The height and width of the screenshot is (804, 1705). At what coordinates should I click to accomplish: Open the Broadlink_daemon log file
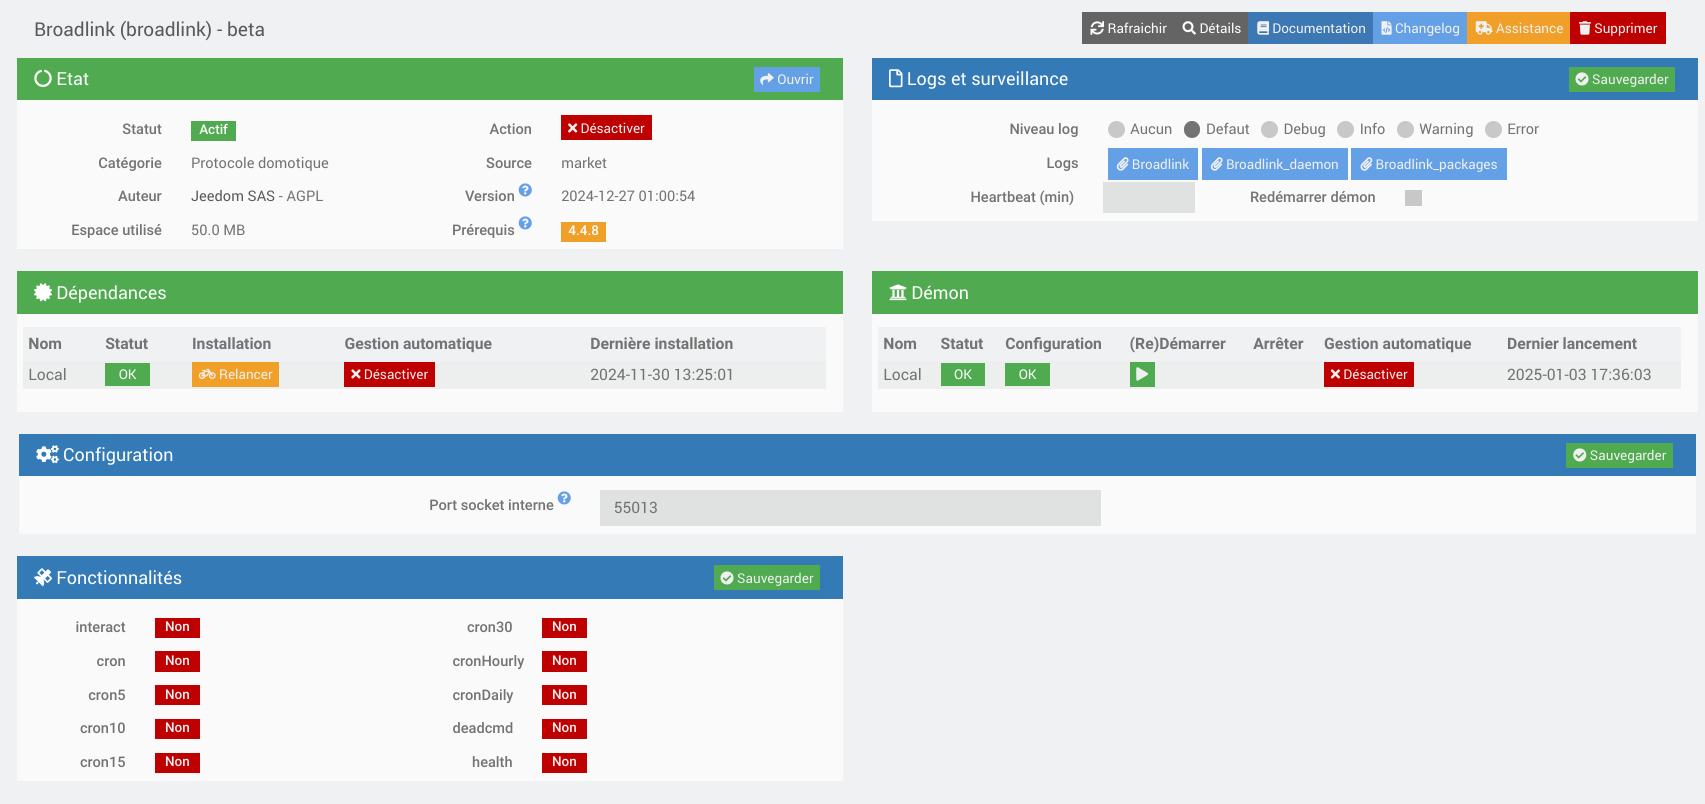coord(1275,164)
